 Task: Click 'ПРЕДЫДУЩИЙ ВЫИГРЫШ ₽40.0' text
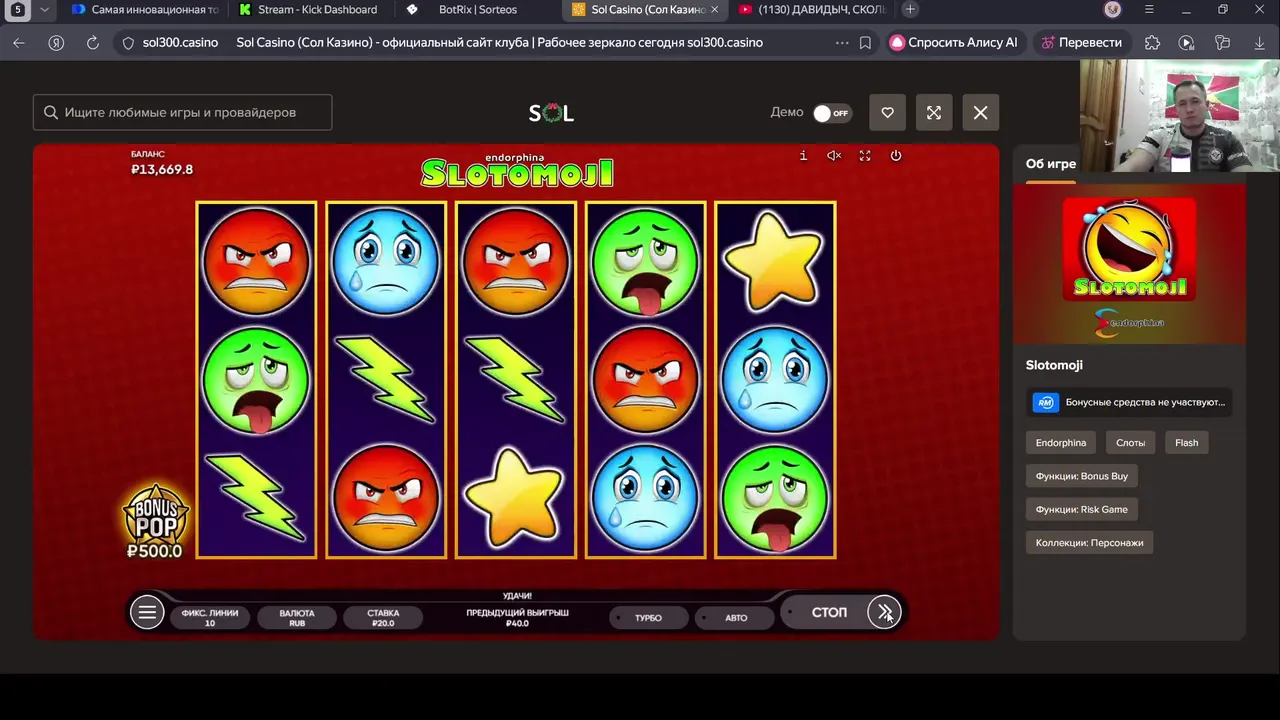point(517,618)
